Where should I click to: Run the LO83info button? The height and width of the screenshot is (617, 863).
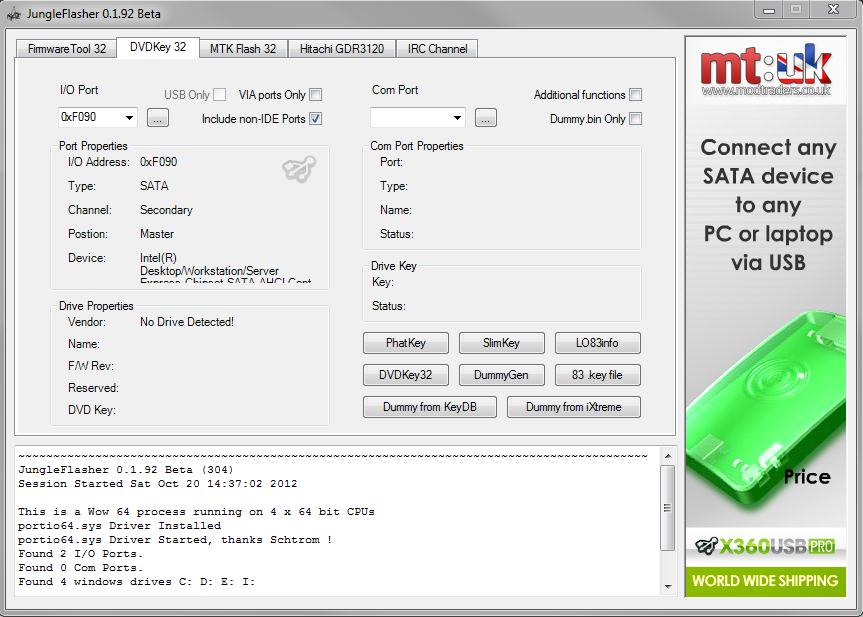[597, 343]
